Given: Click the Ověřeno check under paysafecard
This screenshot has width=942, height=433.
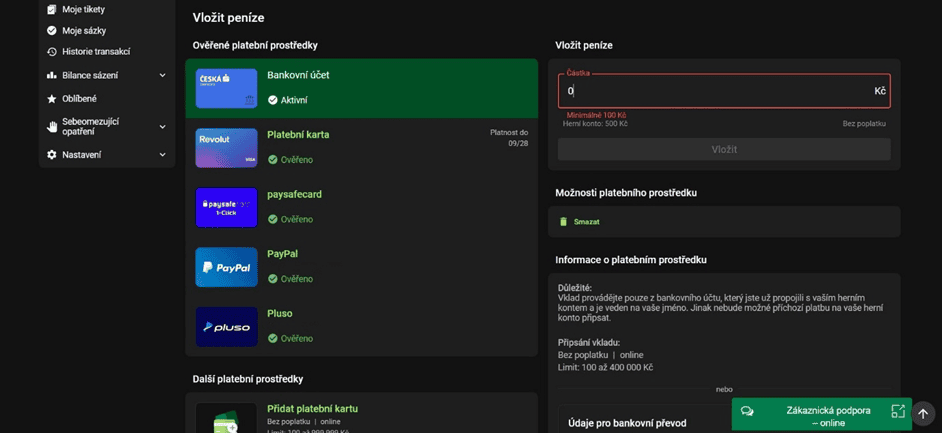Looking at the screenshot, I should [273, 219].
